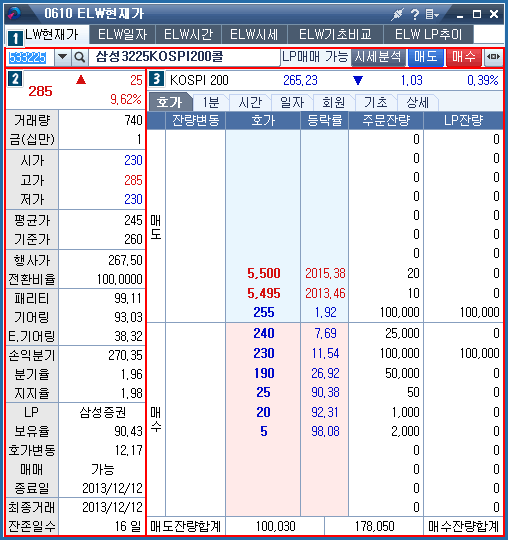
Task: Click the search magnifier icon beside code field
Action: (80, 58)
